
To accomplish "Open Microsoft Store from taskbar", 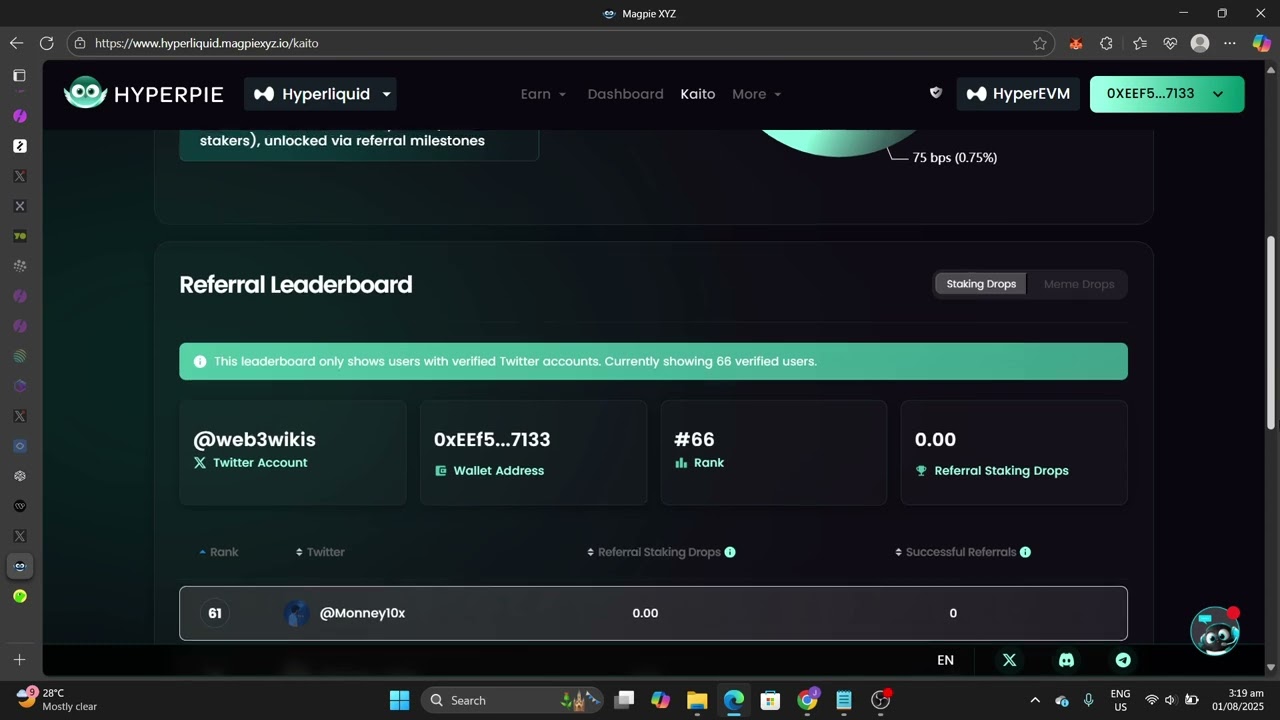I will click(770, 700).
